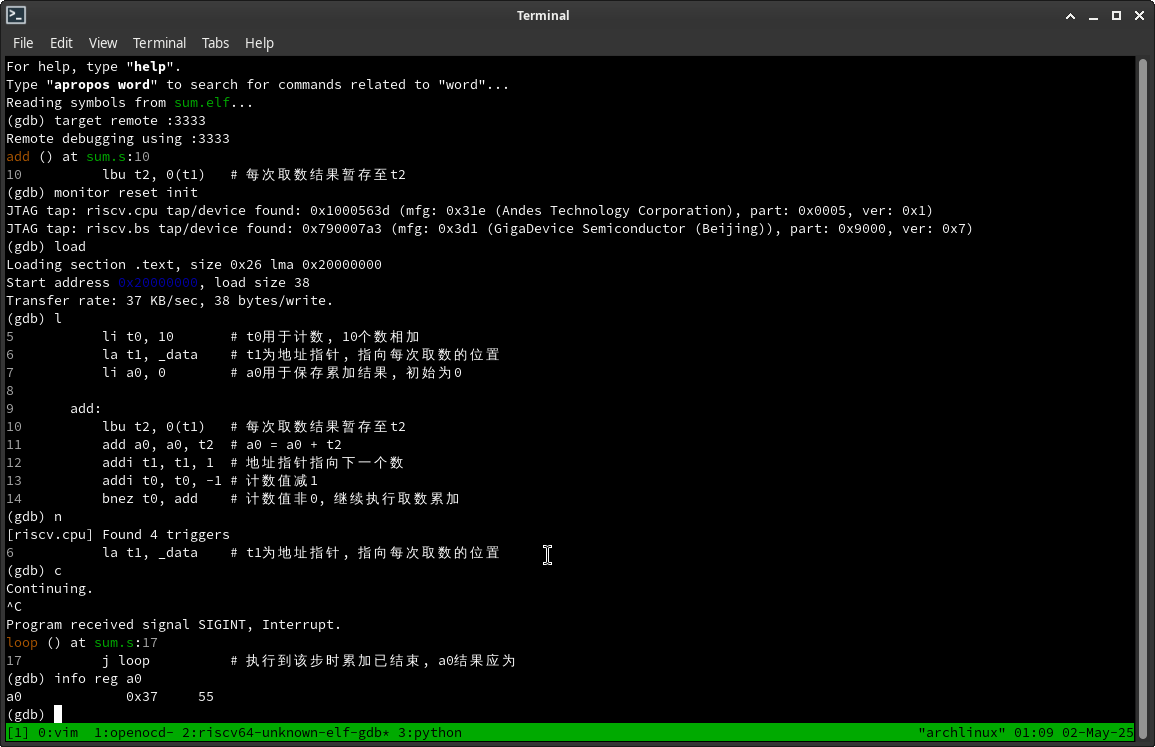Click the "Loading section .text" line
The image size is (1155, 747).
pos(194,264)
